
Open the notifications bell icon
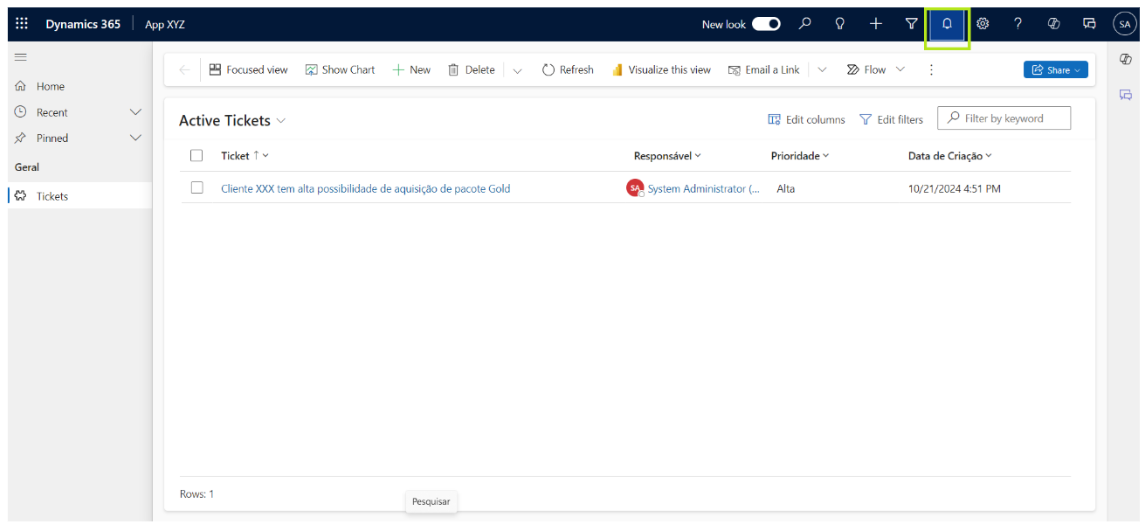[947, 25]
